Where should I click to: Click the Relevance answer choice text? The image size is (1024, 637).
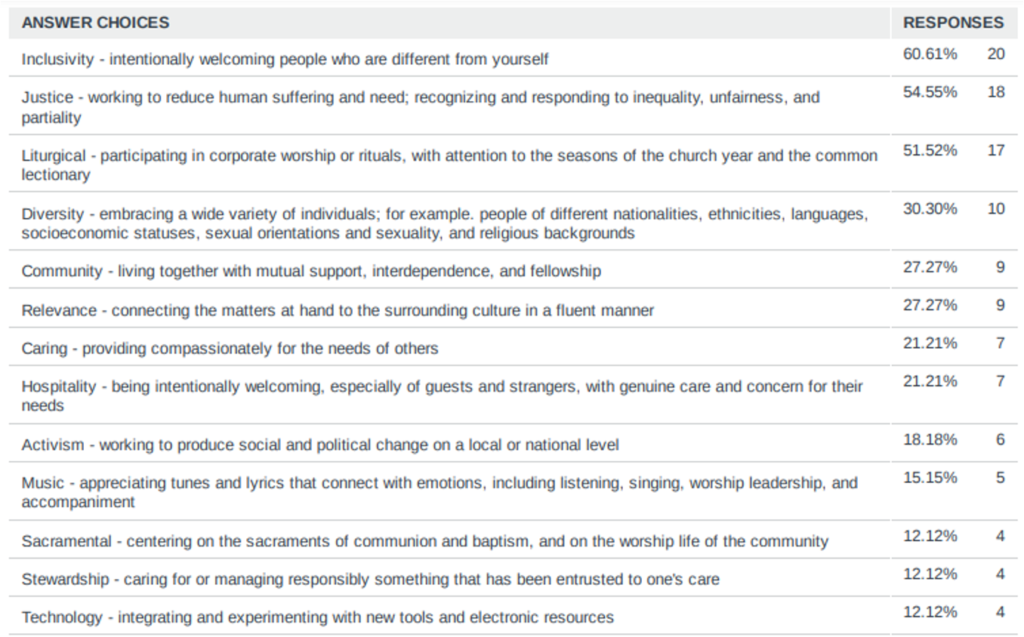[x=338, y=310]
